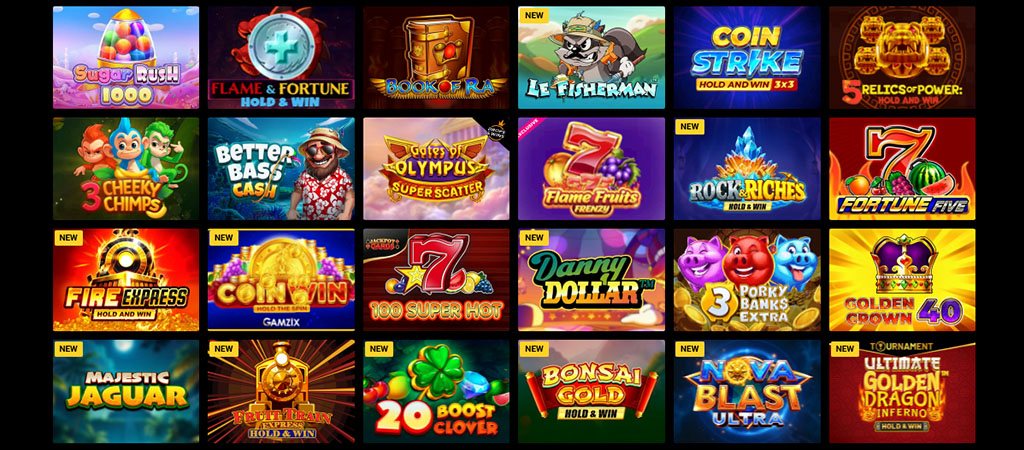This screenshot has width=1024, height=450.
Task: Select the Book of Ra slot
Action: (436, 57)
